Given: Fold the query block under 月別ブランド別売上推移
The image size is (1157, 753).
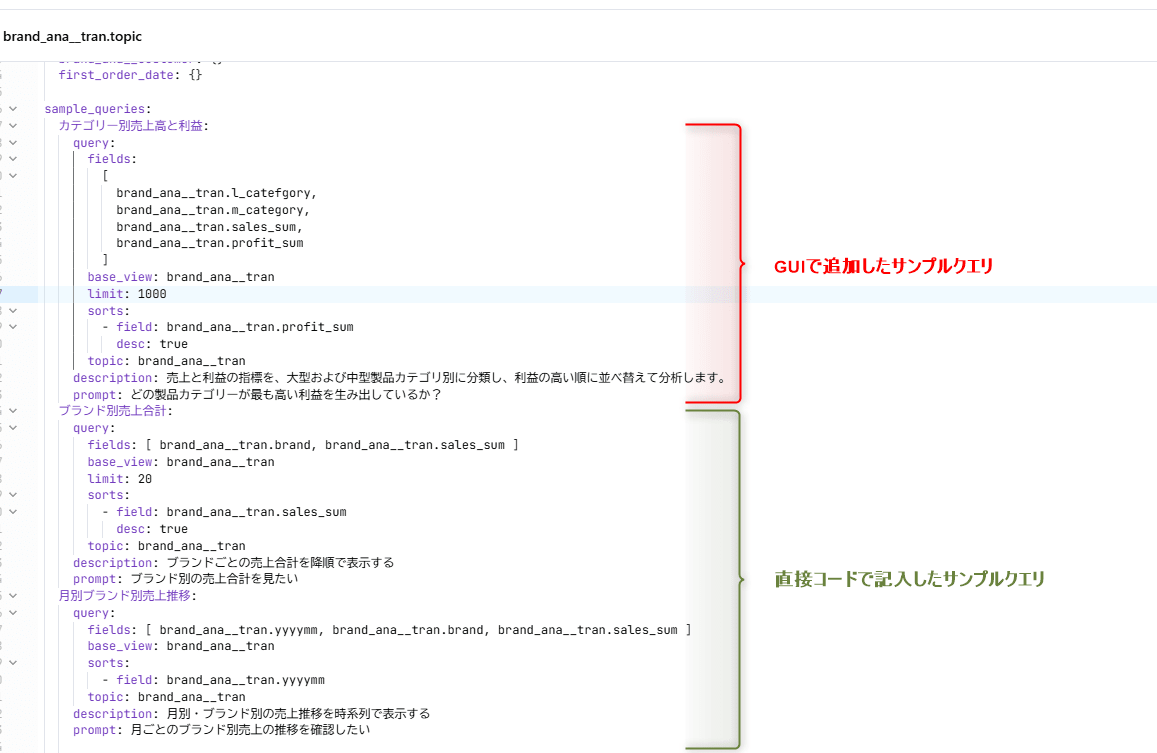Looking at the screenshot, I should tap(13, 613).
